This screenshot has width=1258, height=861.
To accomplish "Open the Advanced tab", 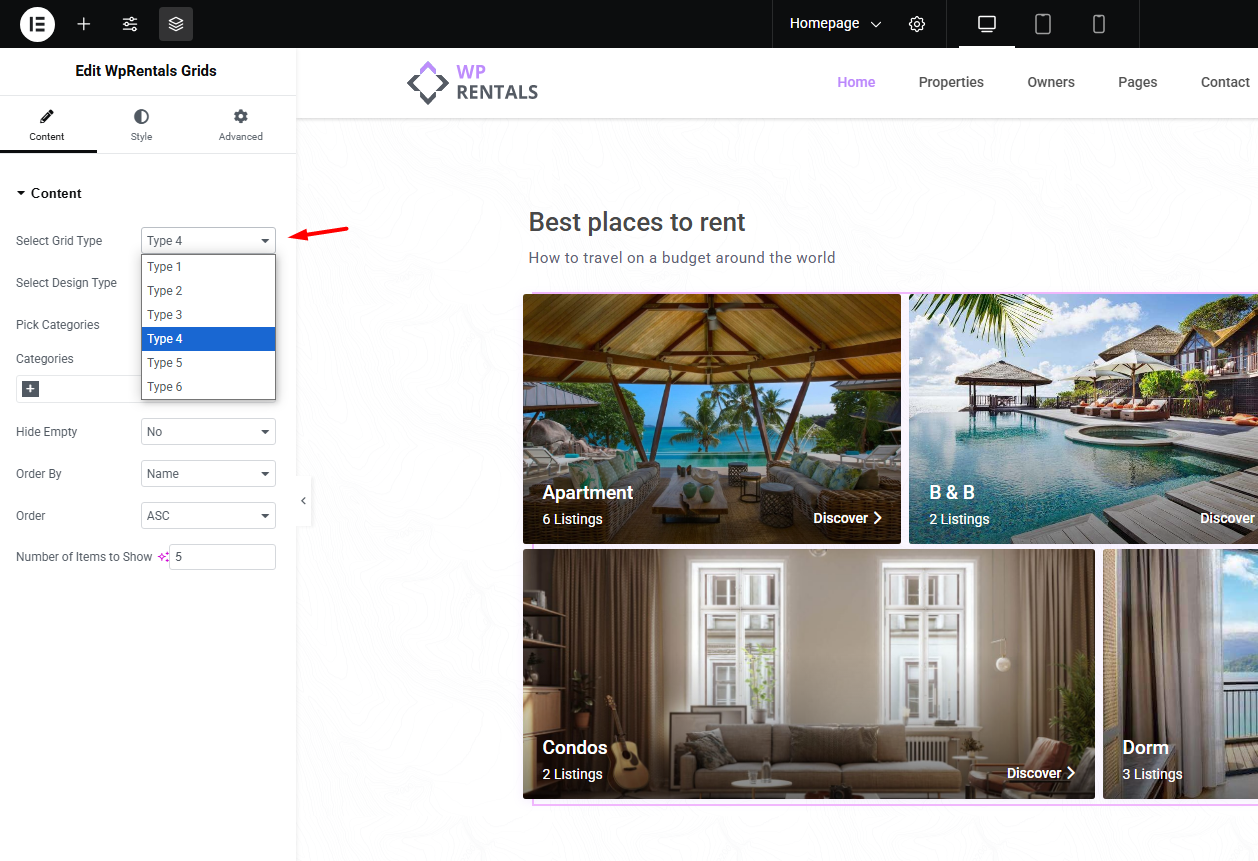I will click(240, 125).
